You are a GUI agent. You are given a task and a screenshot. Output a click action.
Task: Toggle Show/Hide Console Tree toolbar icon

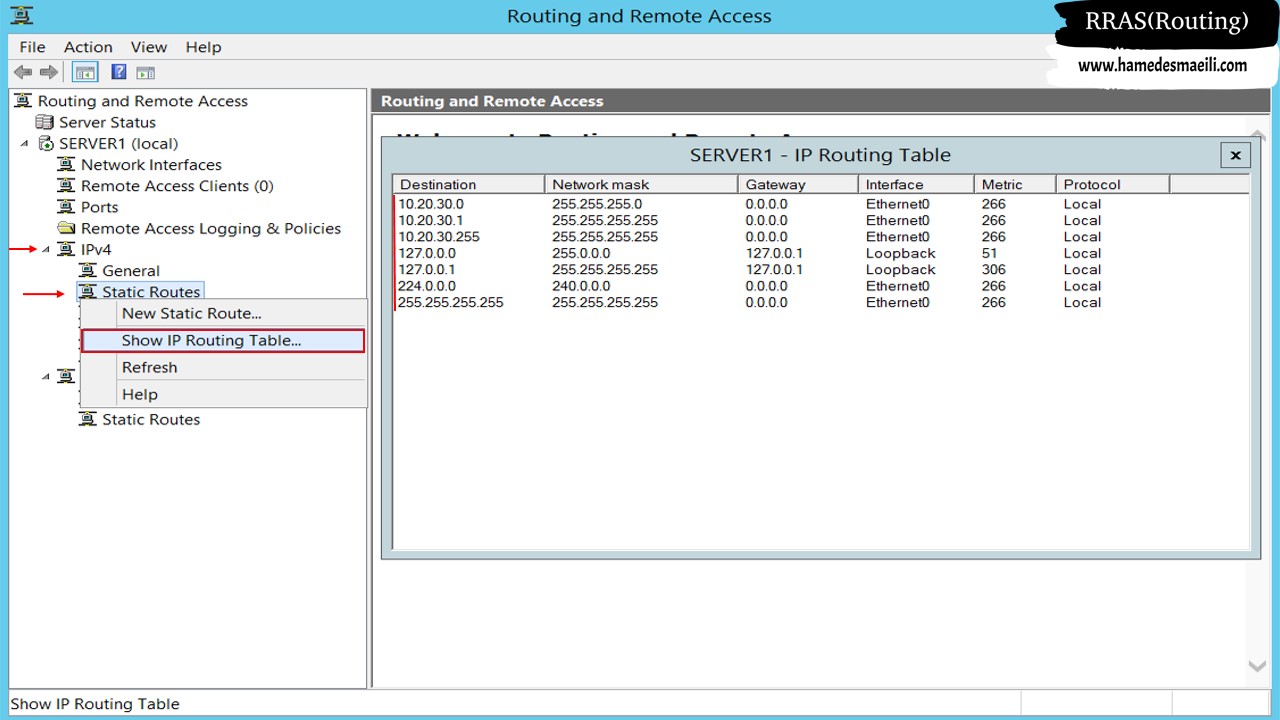(x=86, y=72)
